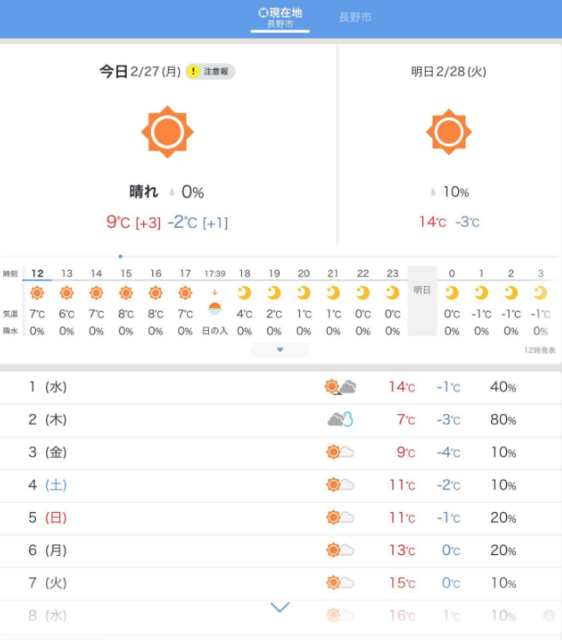The height and width of the screenshot is (640, 562).
Task: Open the yellow 注意報 warning badge
Action: click(x=210, y=71)
